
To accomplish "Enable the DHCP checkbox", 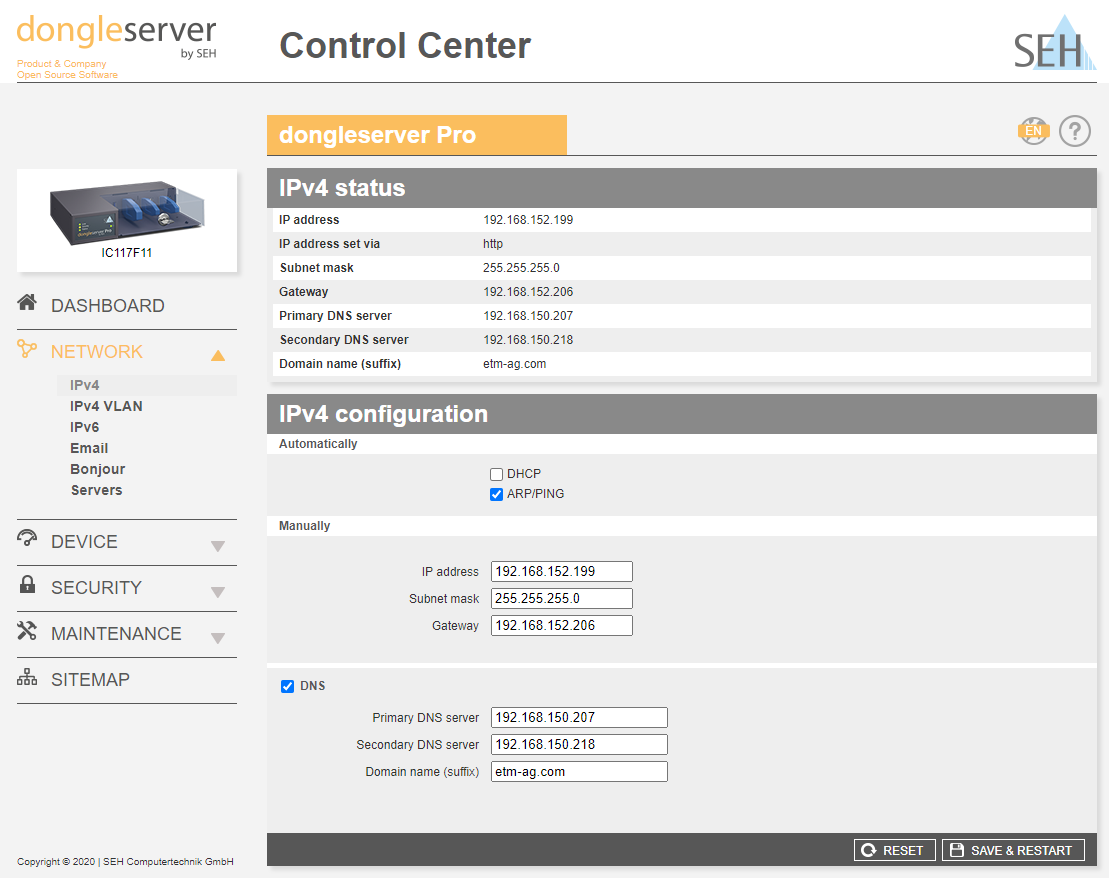I will 497,474.
